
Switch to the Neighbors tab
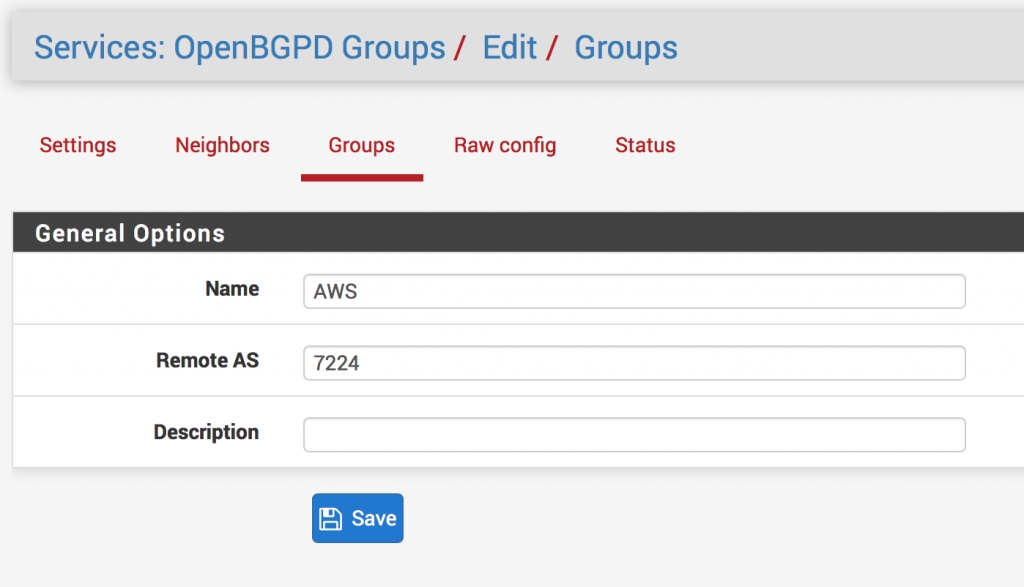coord(222,145)
